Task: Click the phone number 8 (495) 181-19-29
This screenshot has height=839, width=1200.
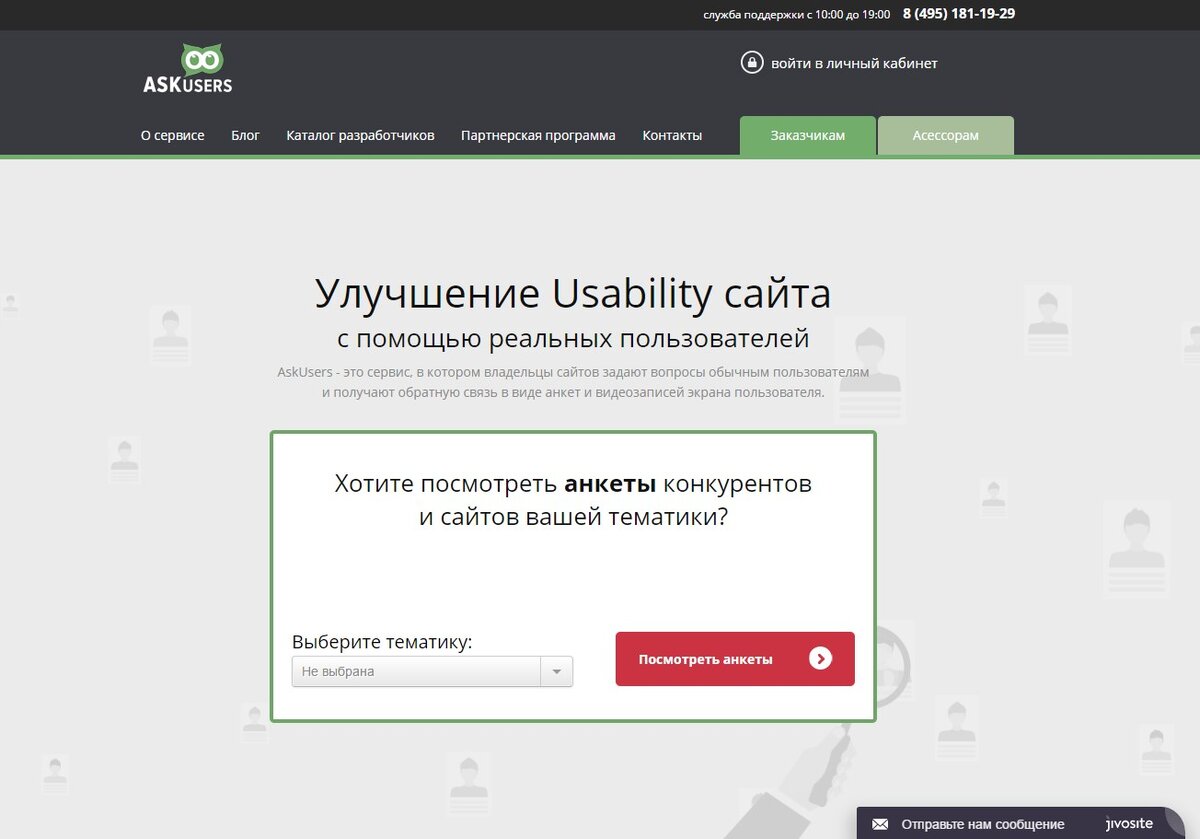Action: pos(957,14)
